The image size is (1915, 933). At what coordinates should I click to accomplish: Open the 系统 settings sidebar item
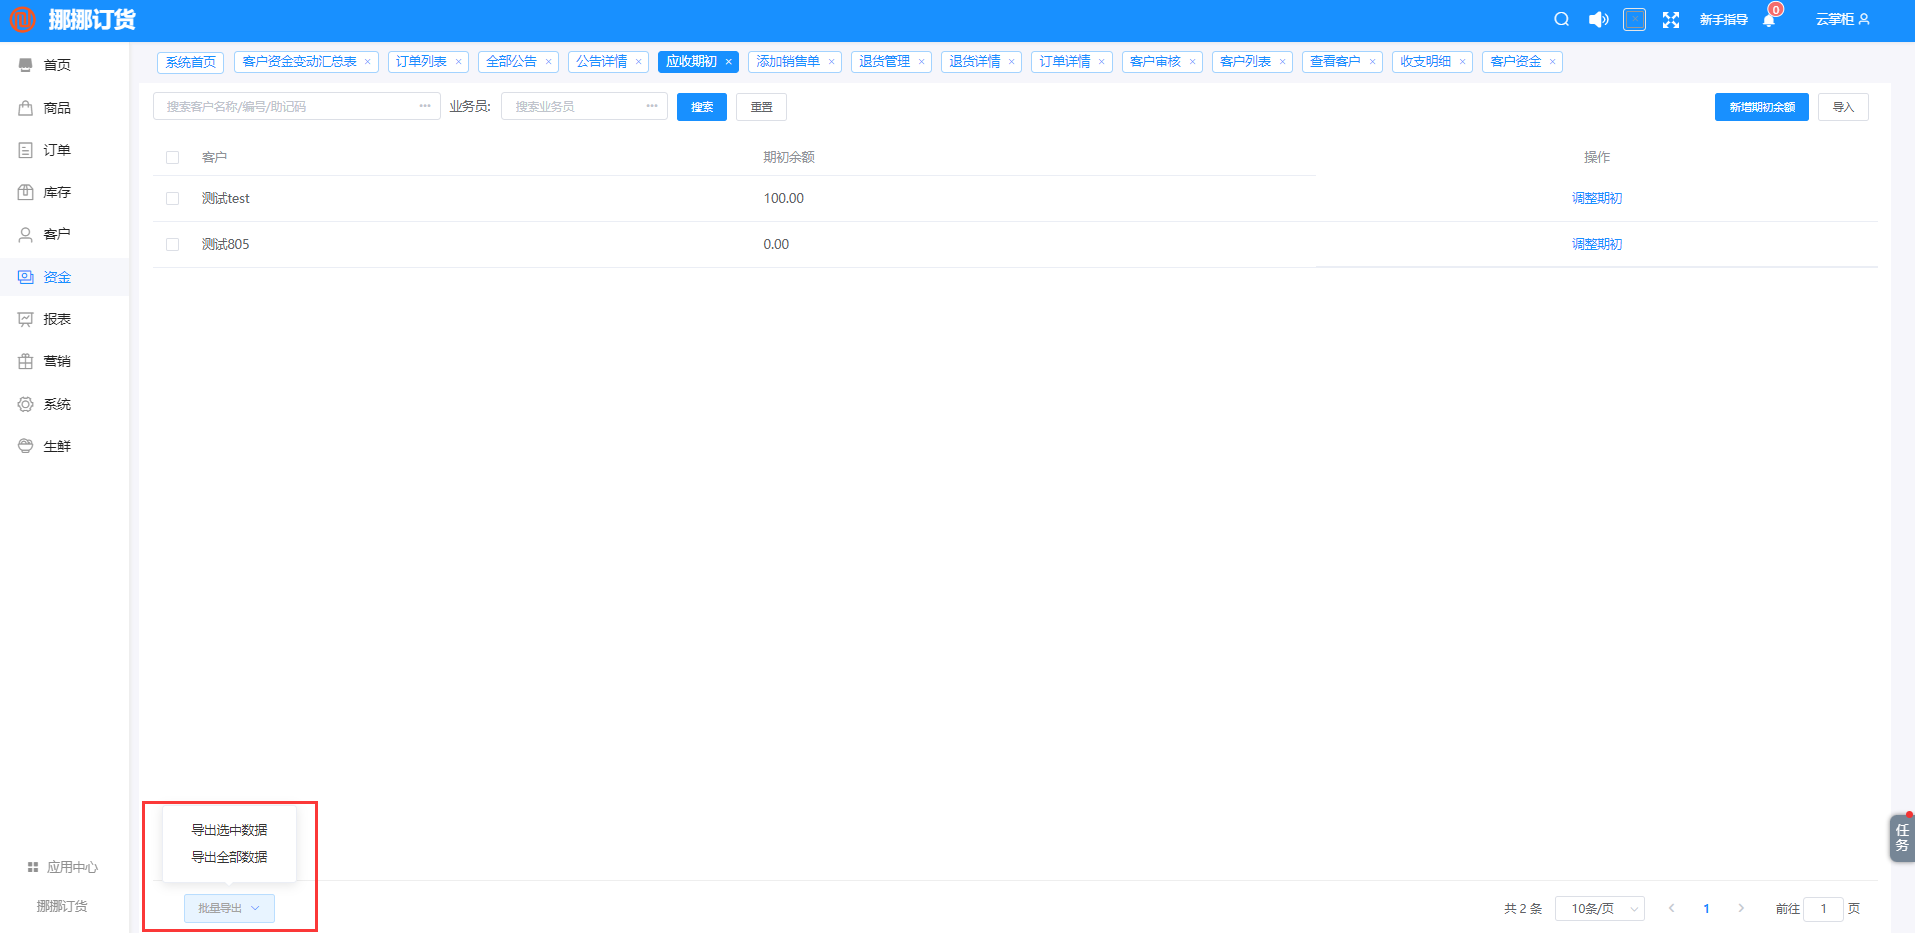point(57,404)
